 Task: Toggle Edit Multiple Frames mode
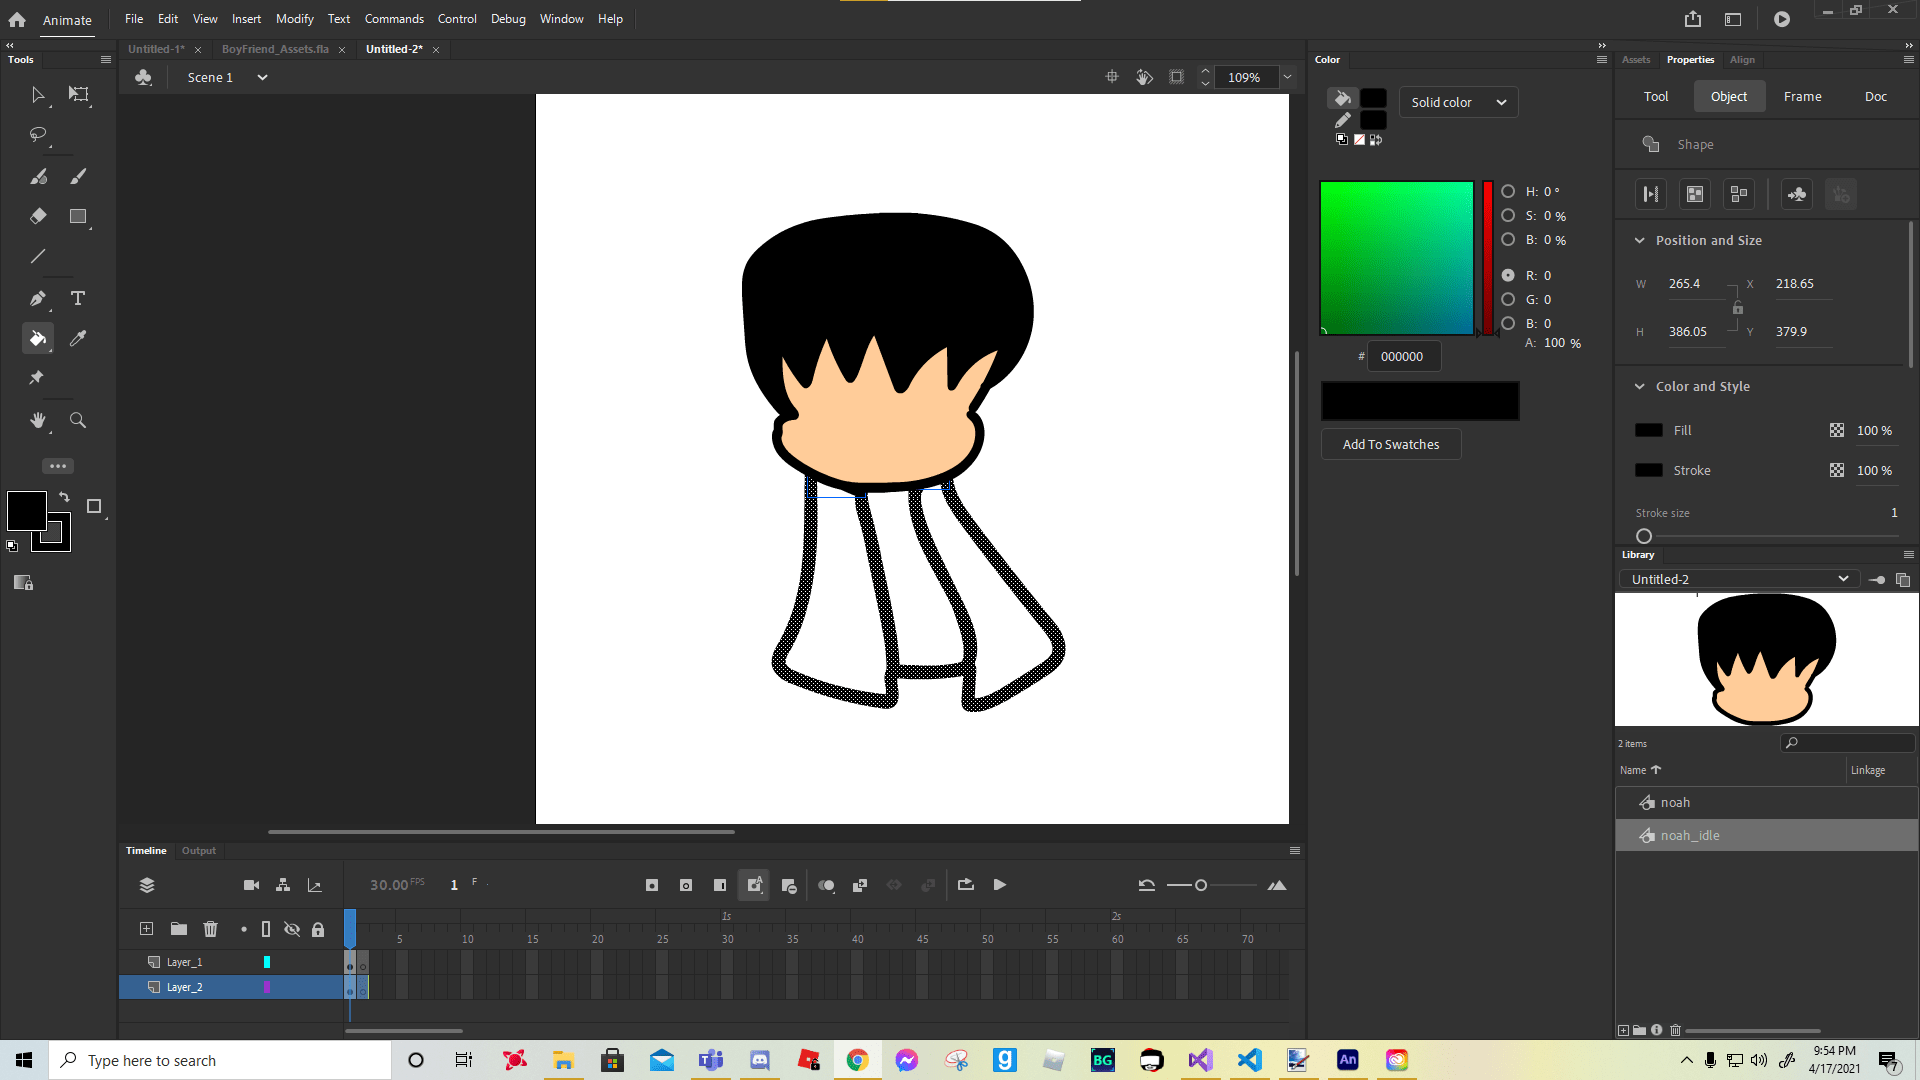860,884
